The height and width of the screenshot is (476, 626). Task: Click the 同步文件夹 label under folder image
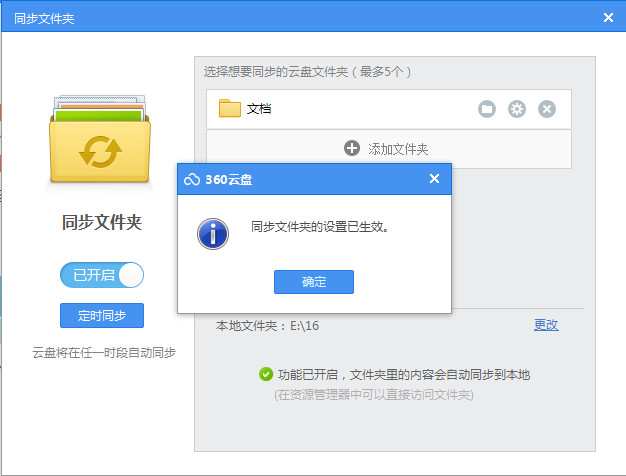(x=102, y=222)
